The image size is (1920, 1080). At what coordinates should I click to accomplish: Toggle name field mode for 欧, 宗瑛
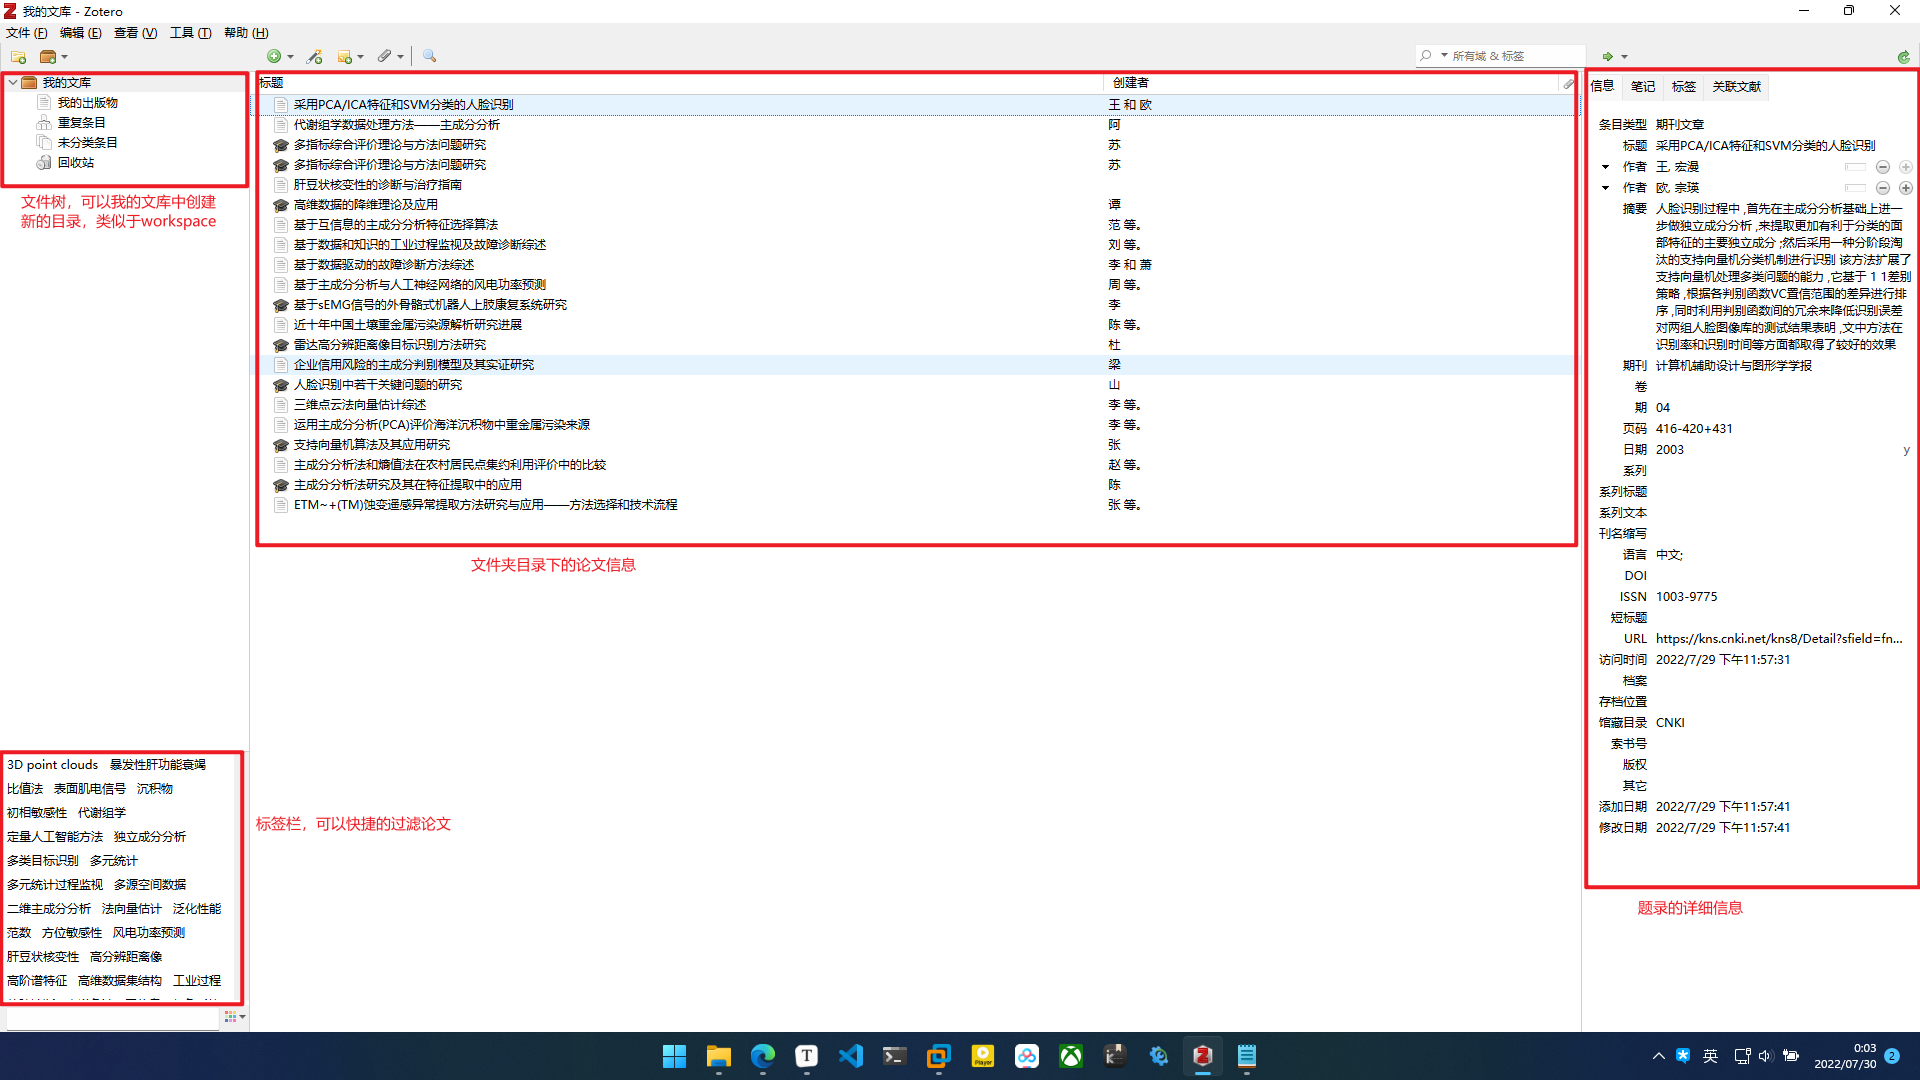pos(1856,188)
